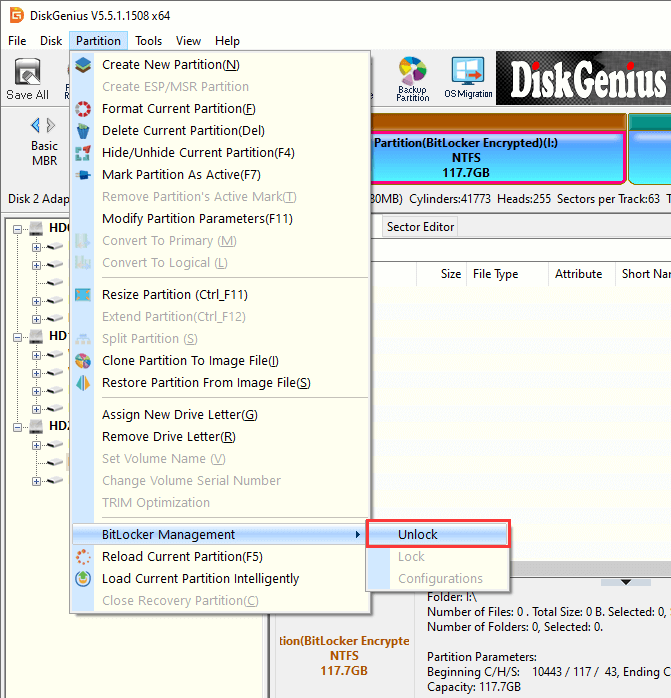Click the Create New Partition icon

pyautogui.click(x=84, y=65)
